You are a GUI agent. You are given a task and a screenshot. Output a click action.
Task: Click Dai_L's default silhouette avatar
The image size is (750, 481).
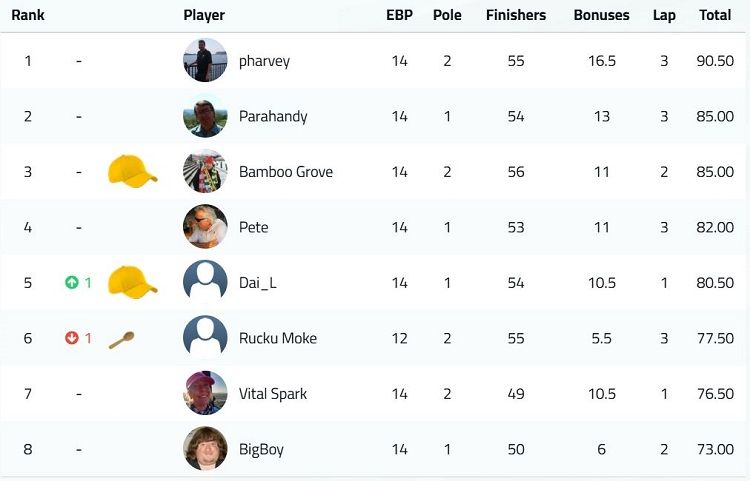pos(205,282)
